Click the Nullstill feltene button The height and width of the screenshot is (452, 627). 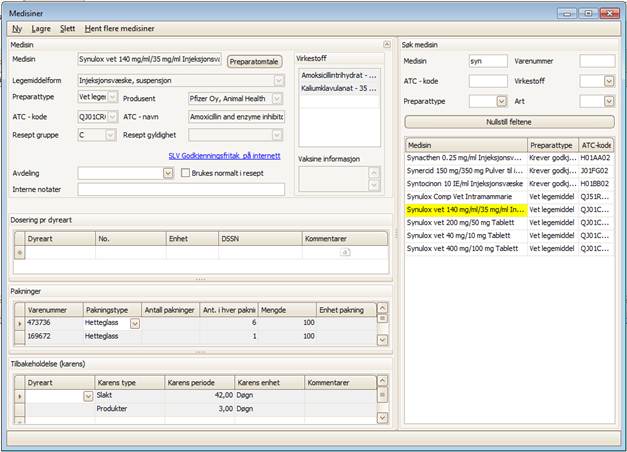pos(509,121)
